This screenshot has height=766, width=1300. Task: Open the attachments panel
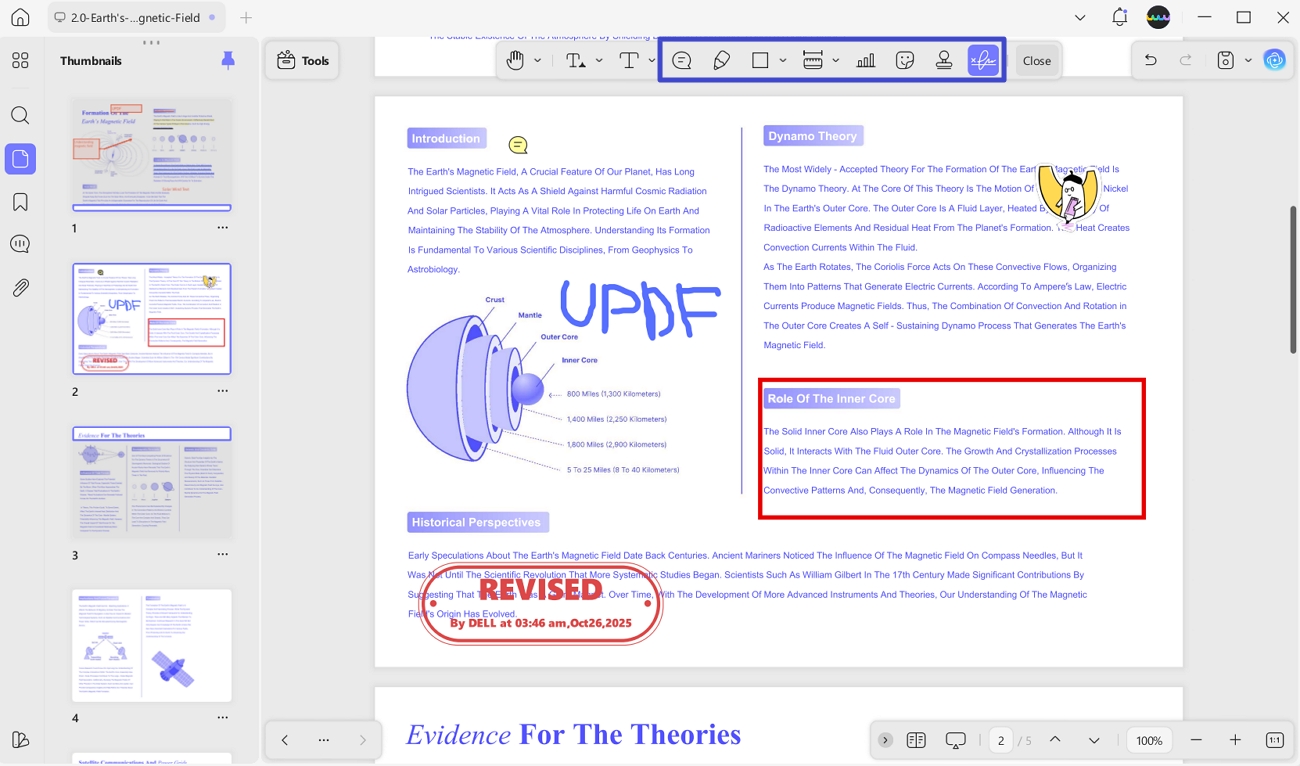(20, 288)
